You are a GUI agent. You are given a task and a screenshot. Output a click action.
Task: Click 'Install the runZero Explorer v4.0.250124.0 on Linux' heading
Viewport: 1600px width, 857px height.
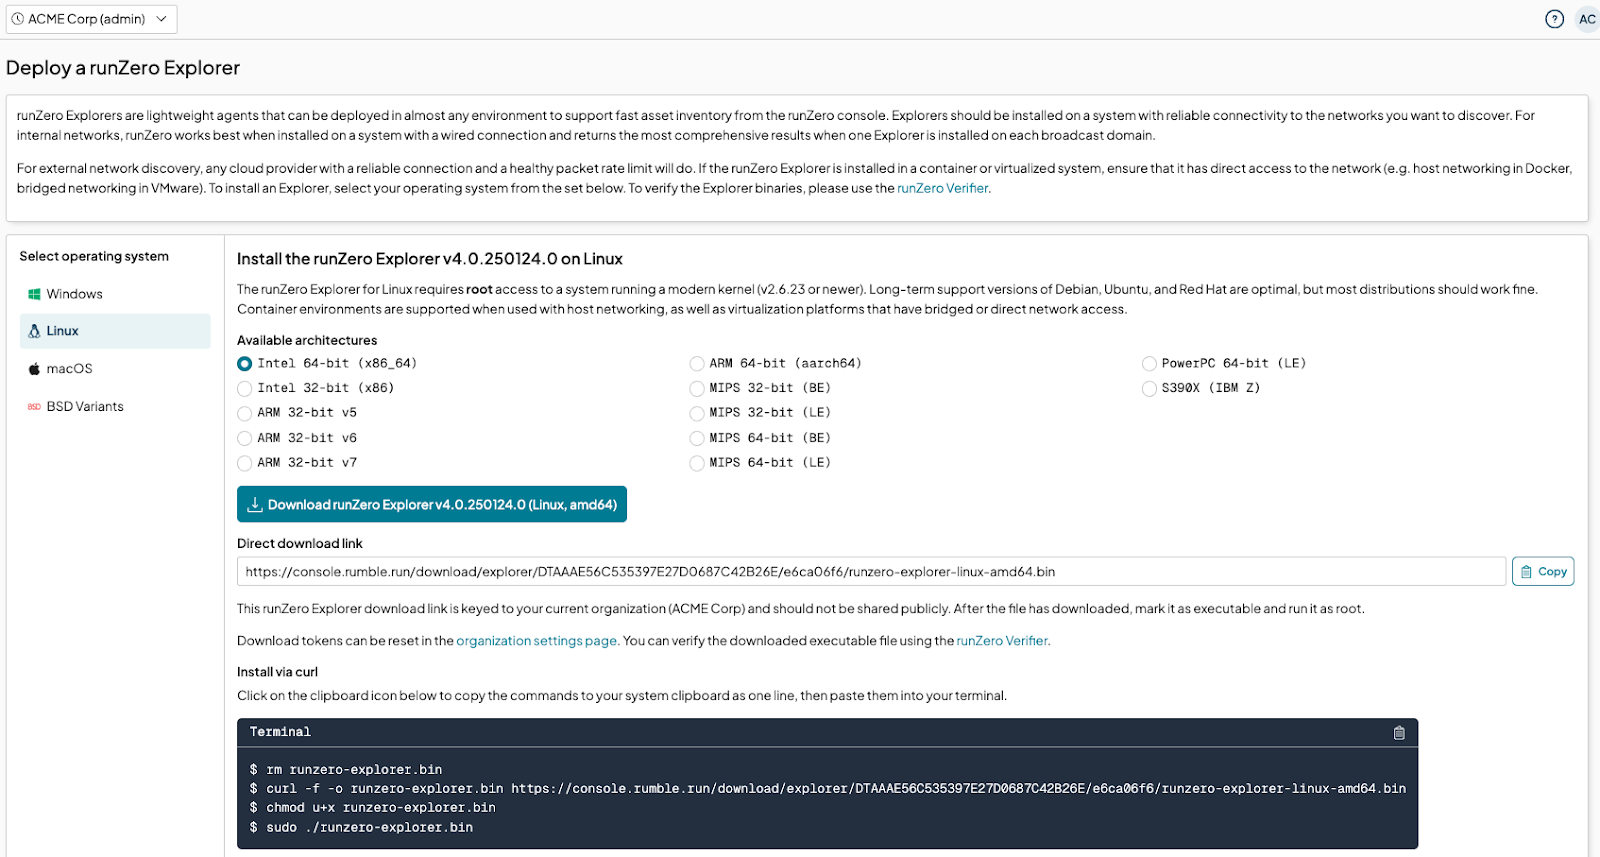(430, 259)
